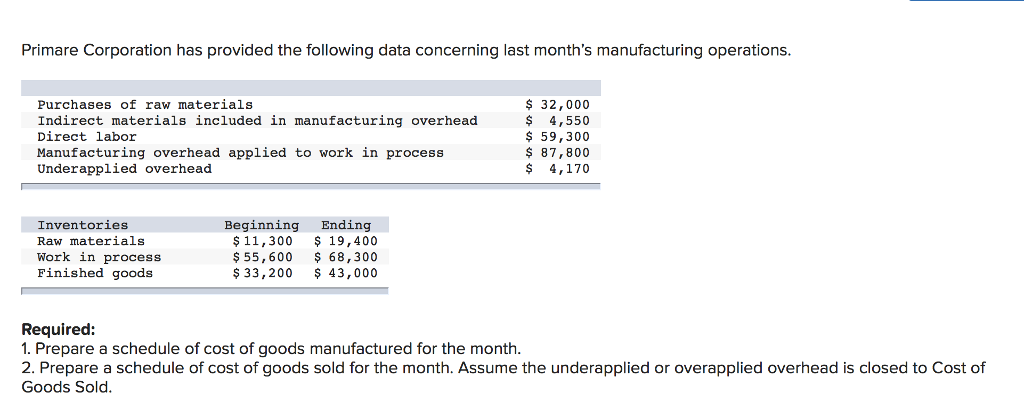Viewport: 1024px width, 401px height.
Task: Select the $87,800 applied overhead value
Action: pos(558,153)
